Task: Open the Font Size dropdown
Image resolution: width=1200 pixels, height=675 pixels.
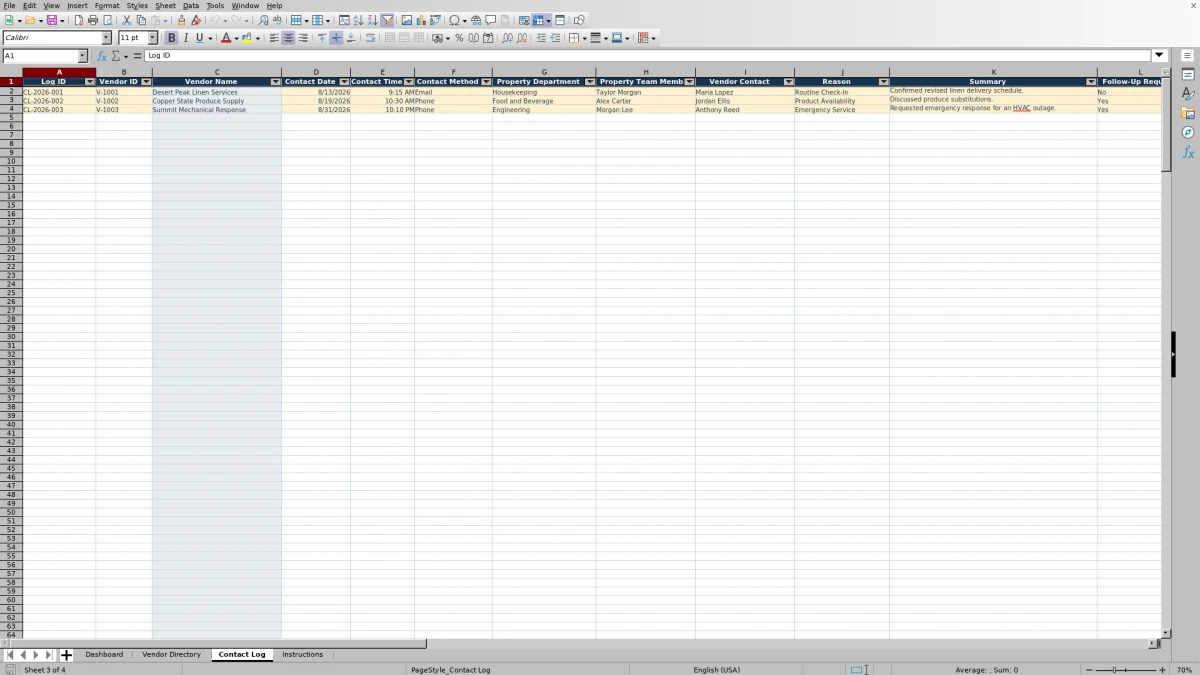Action: coord(153,38)
